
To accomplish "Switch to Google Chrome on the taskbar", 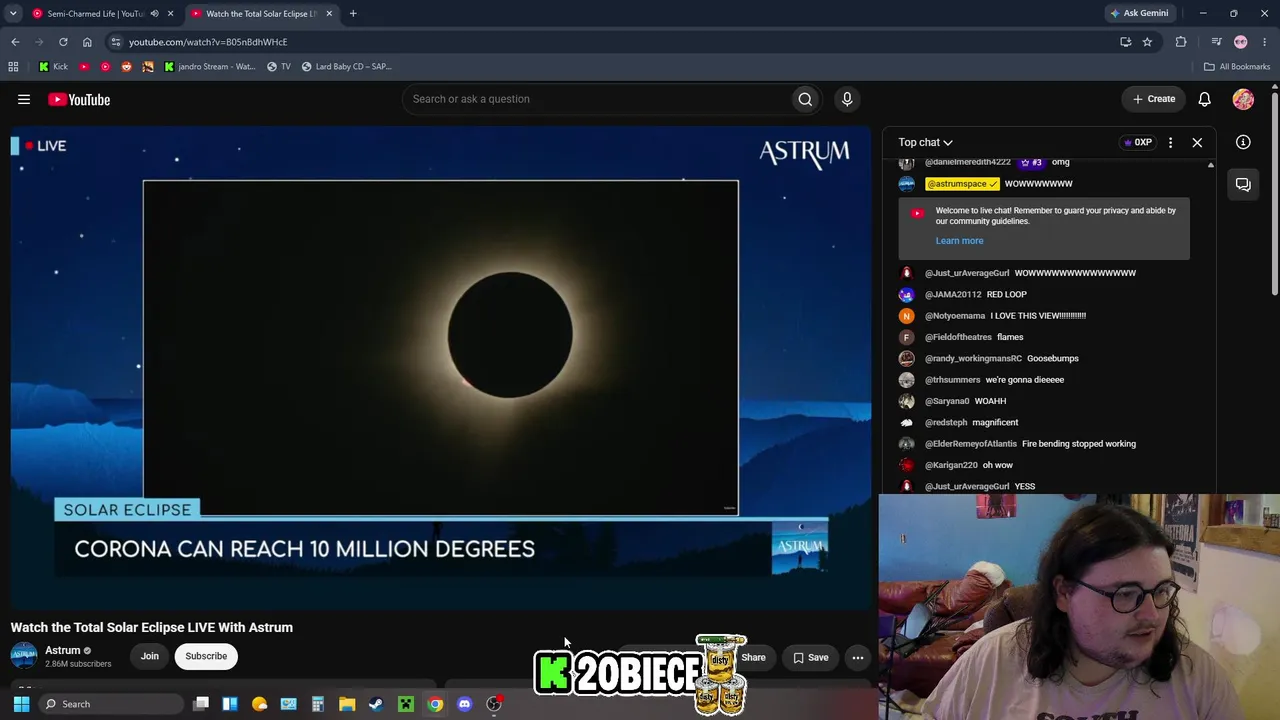I will click(435, 704).
